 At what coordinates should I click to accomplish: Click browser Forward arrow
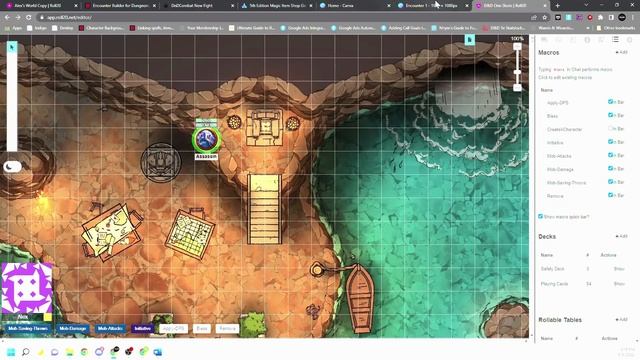tap(18, 18)
